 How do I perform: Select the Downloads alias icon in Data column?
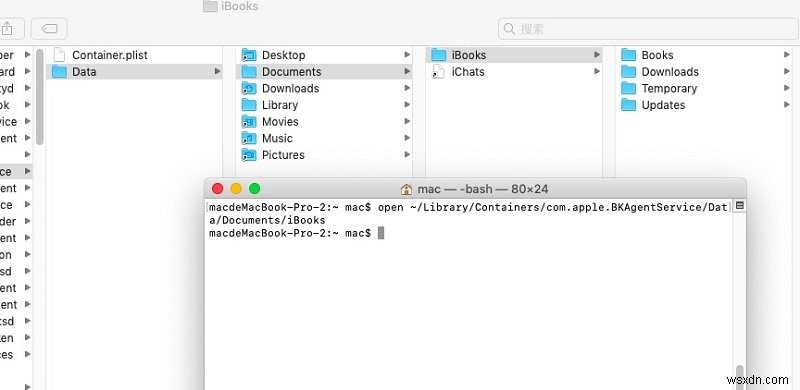click(248, 88)
